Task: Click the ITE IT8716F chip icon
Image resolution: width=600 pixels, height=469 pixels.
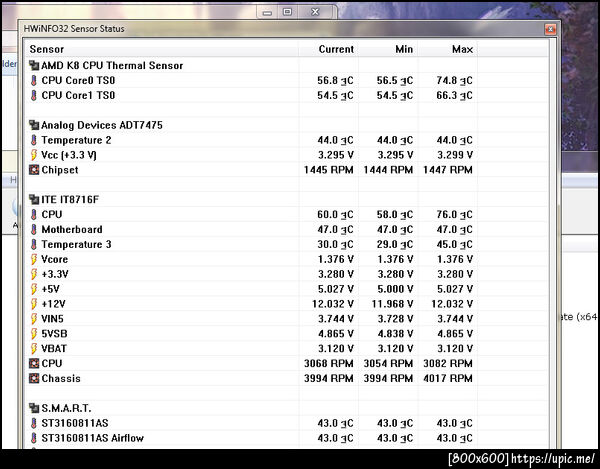Action: (34, 200)
